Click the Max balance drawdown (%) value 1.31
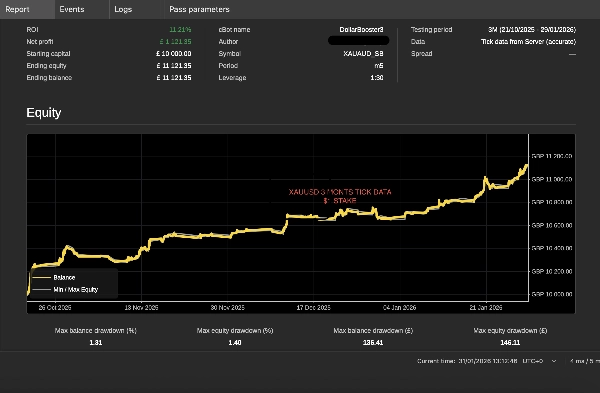Screen dimensions: 600x393 pos(96,342)
